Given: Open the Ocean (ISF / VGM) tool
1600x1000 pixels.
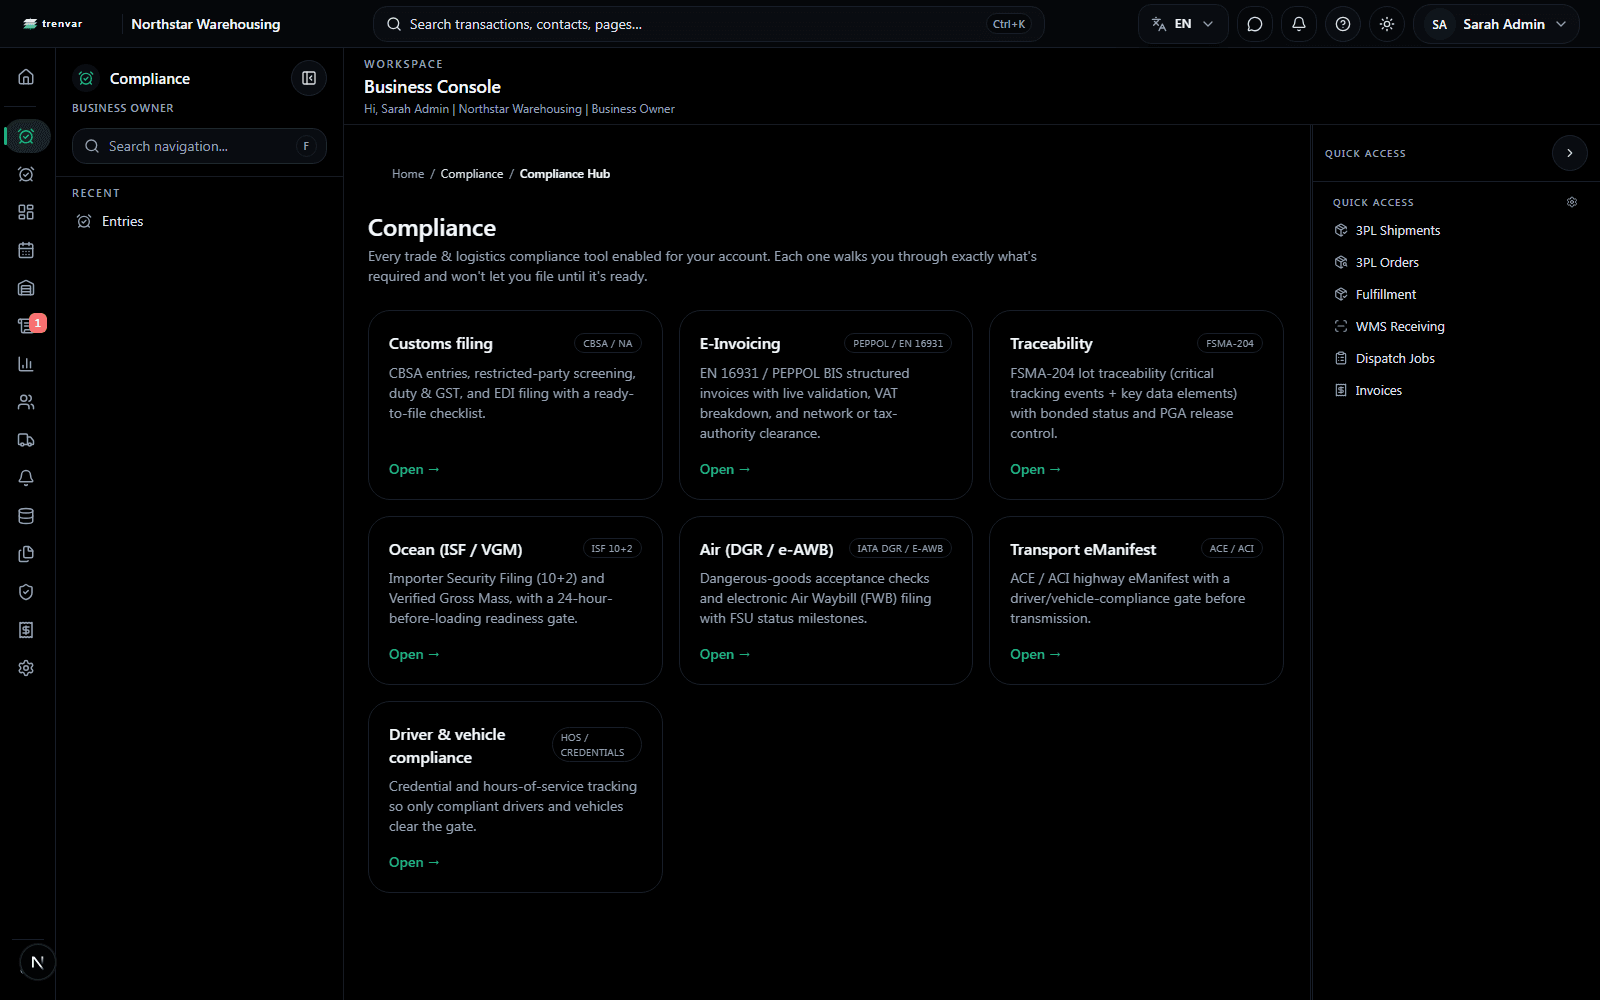Looking at the screenshot, I should coord(414,654).
